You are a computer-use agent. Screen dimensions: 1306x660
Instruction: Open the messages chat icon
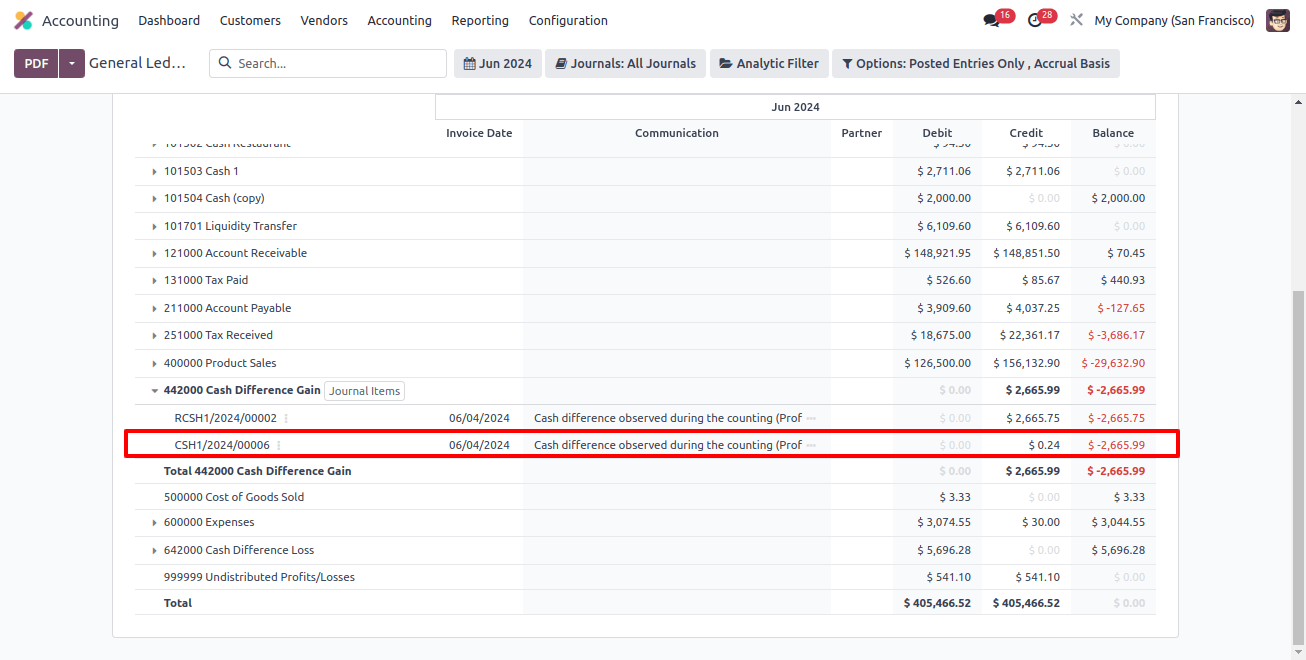[x=991, y=20]
